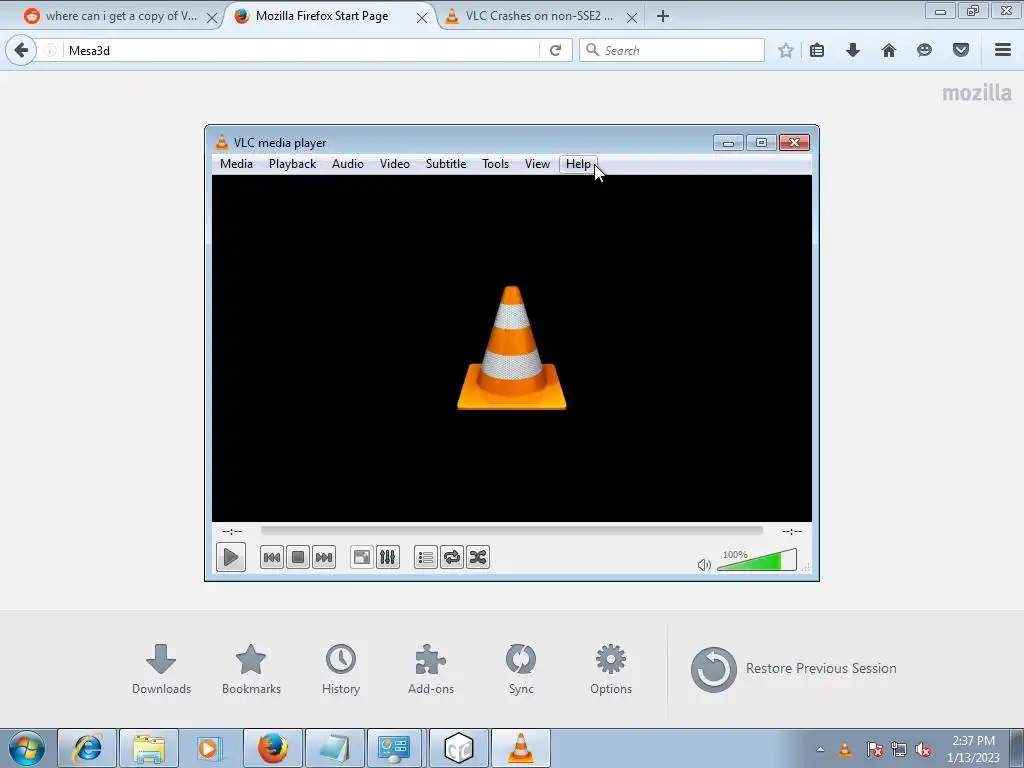Open Add-ons from start page
Image resolution: width=1024 pixels, height=768 pixels.
pos(431,669)
